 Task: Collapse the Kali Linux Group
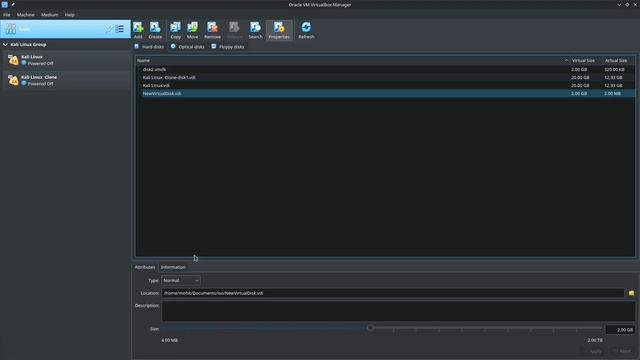click(5, 44)
